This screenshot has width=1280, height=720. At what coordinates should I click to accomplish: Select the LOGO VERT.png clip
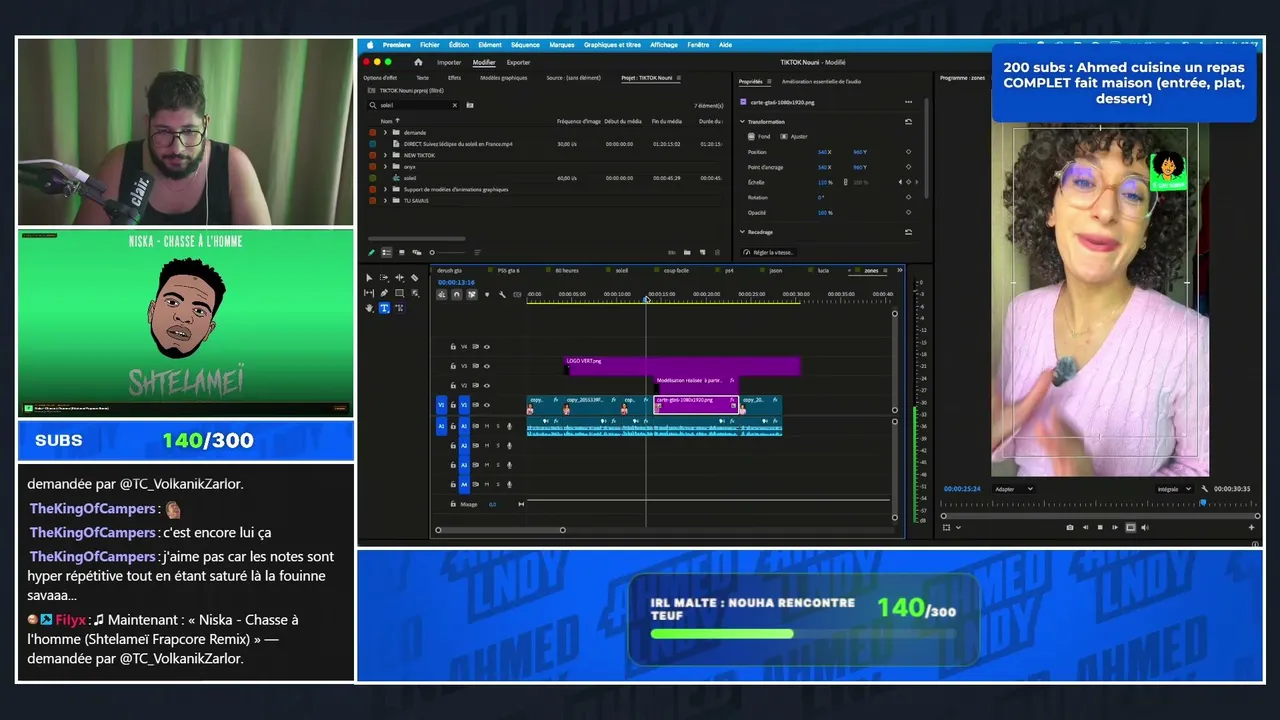pos(683,366)
